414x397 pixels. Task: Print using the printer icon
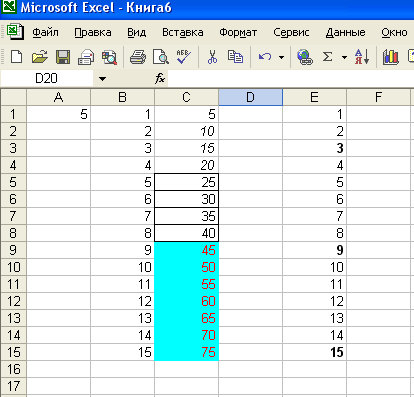coord(138,57)
